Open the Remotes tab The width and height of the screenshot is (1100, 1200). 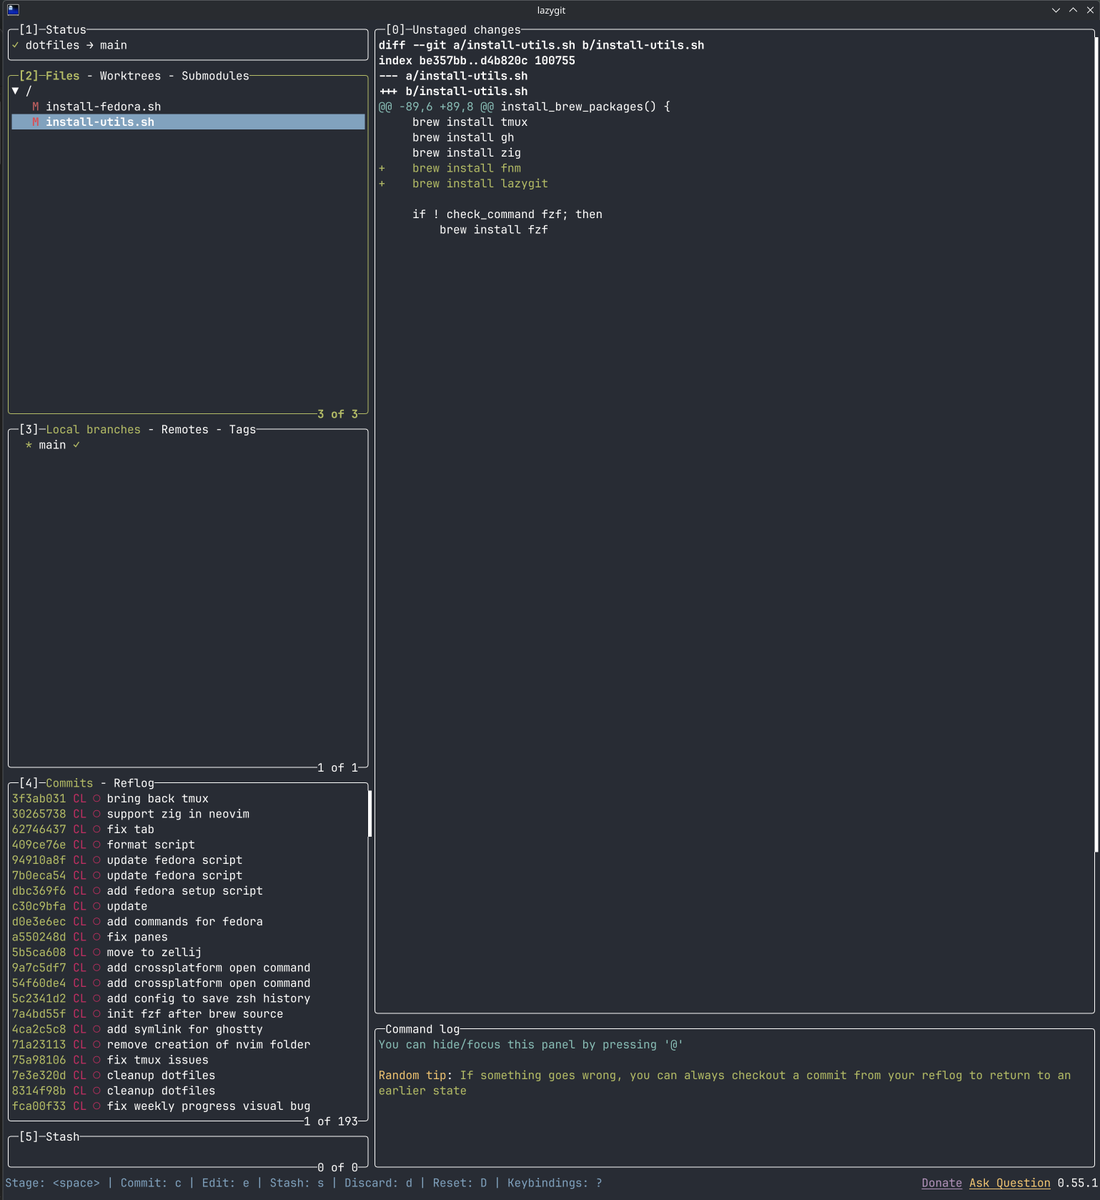185,430
